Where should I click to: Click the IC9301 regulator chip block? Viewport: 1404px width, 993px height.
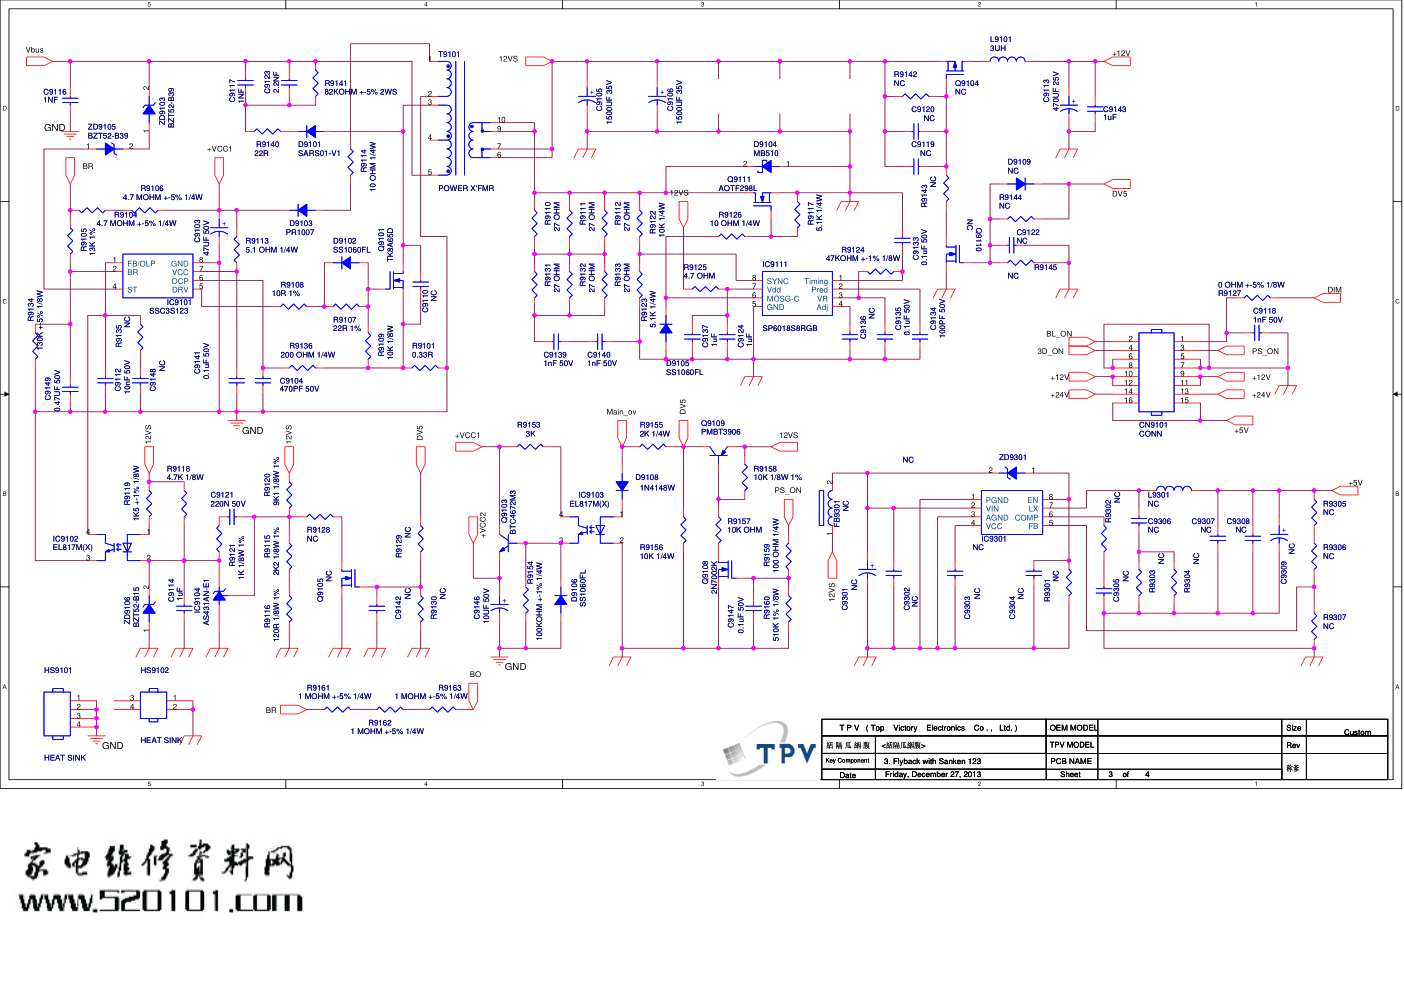(x=1011, y=513)
